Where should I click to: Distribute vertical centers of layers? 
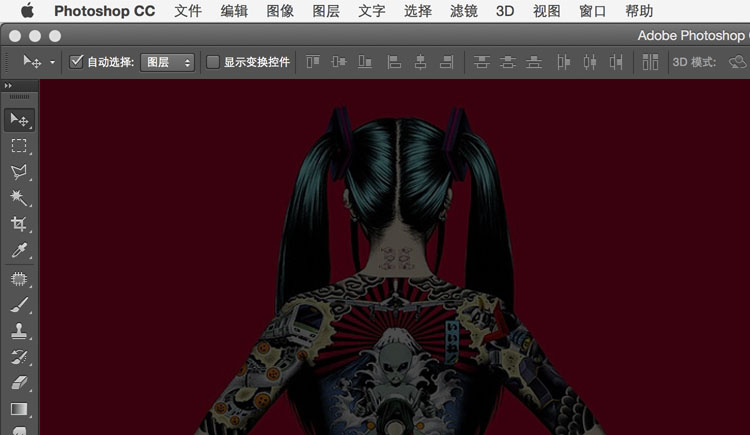tap(508, 62)
